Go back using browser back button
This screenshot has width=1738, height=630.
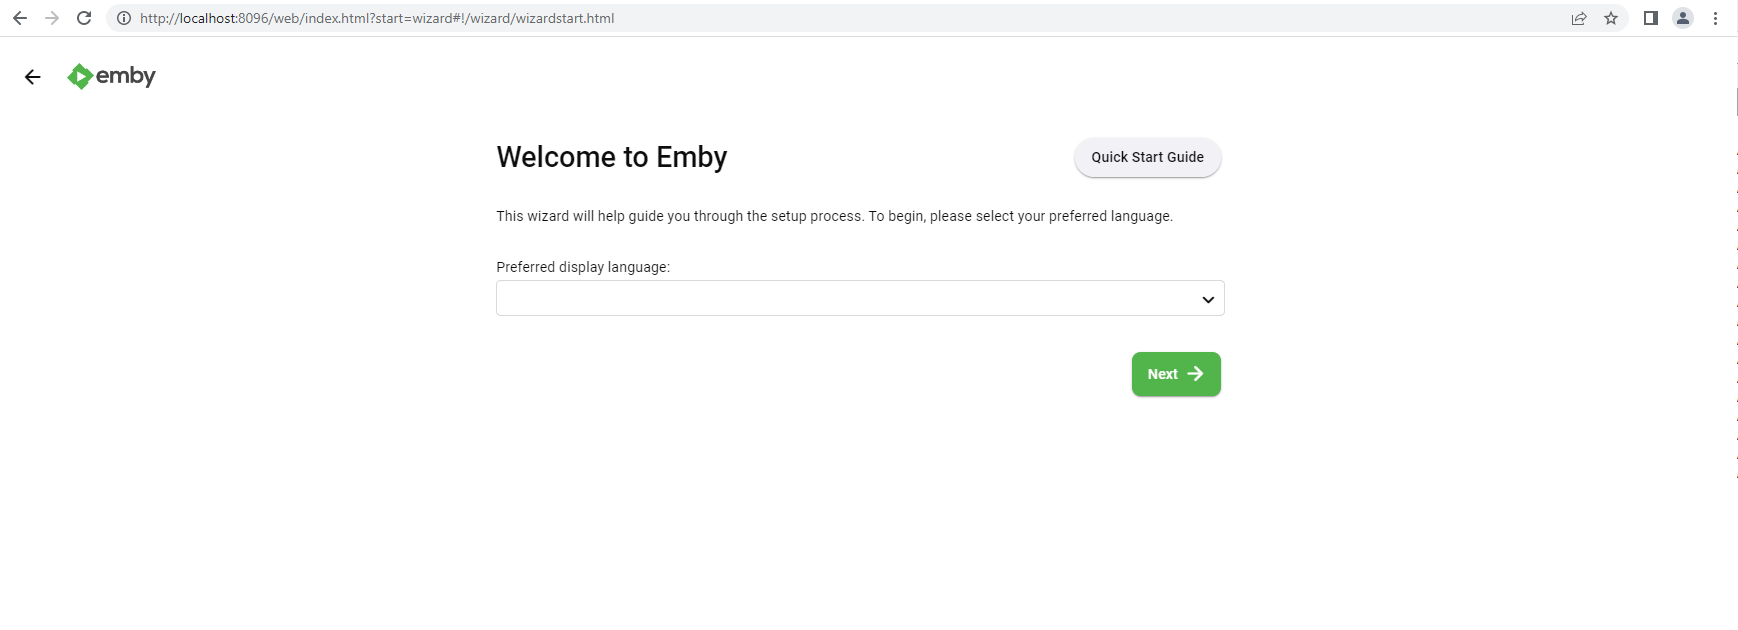(x=20, y=18)
